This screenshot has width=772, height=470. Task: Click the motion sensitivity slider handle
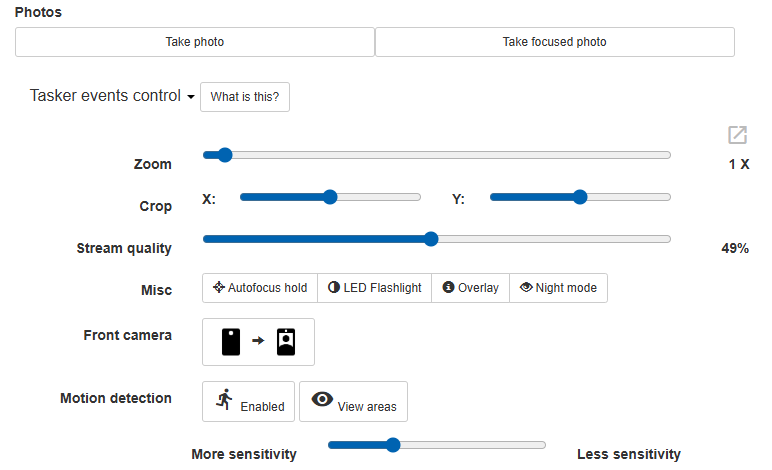[392, 445]
